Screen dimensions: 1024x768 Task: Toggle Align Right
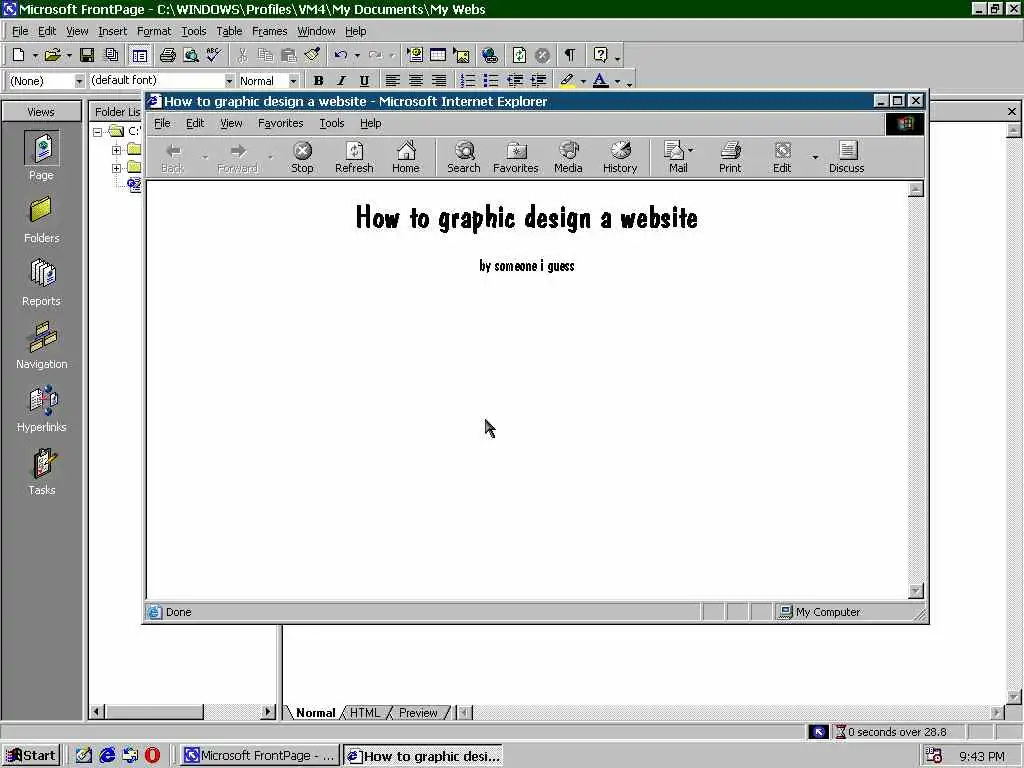439,80
